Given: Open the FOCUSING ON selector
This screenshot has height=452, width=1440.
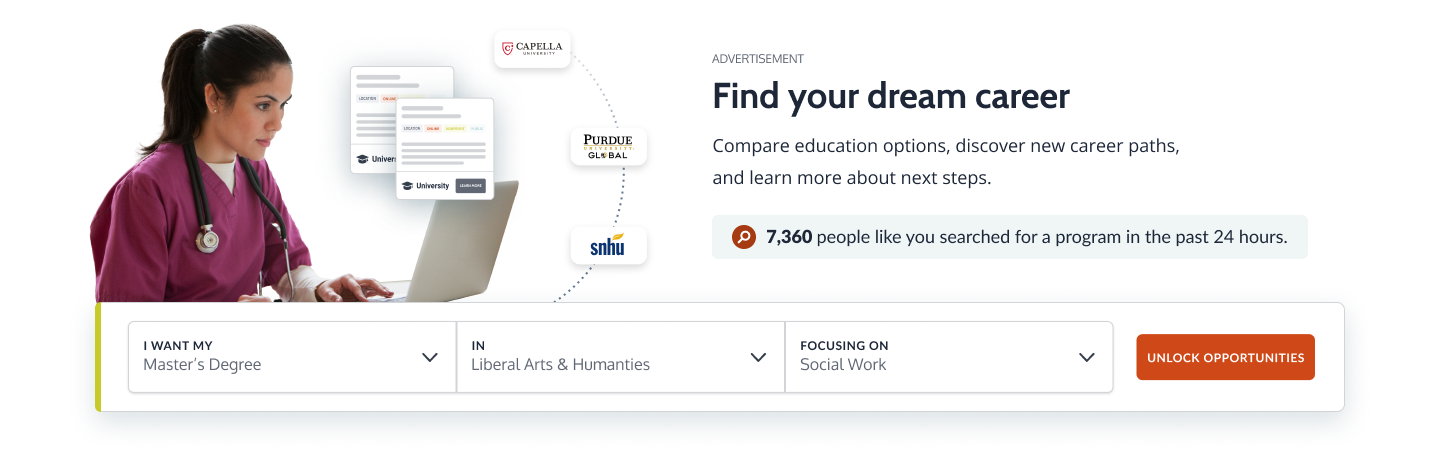Looking at the screenshot, I should coord(949,356).
